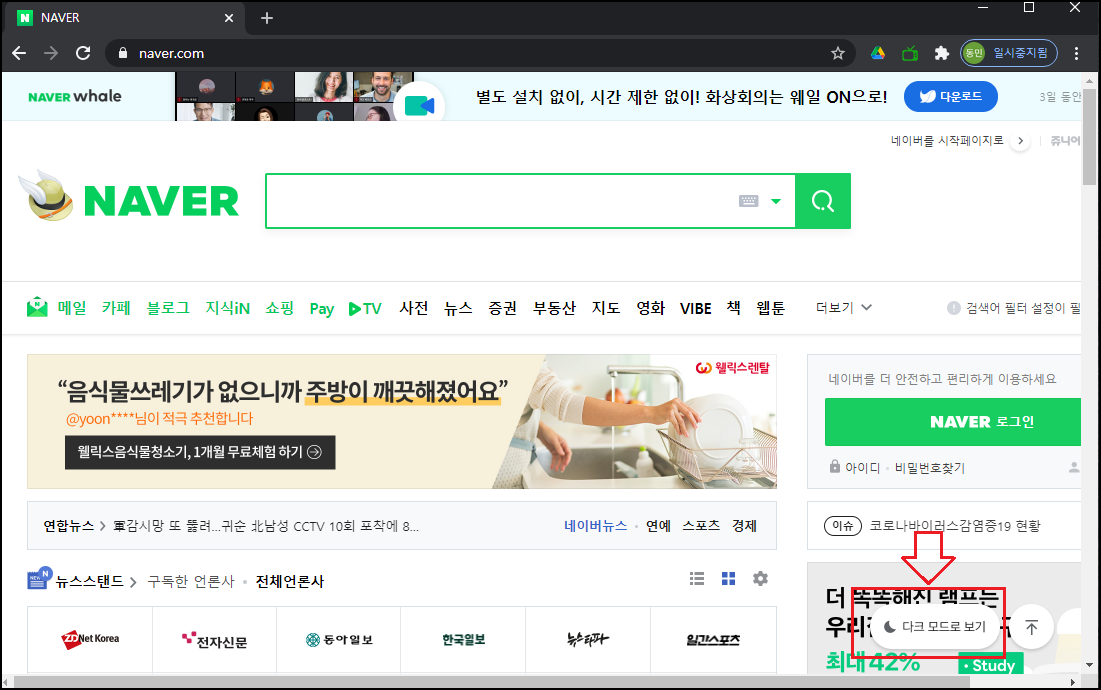Click the green search magnifier button
This screenshot has width=1101, height=690.
coord(823,201)
